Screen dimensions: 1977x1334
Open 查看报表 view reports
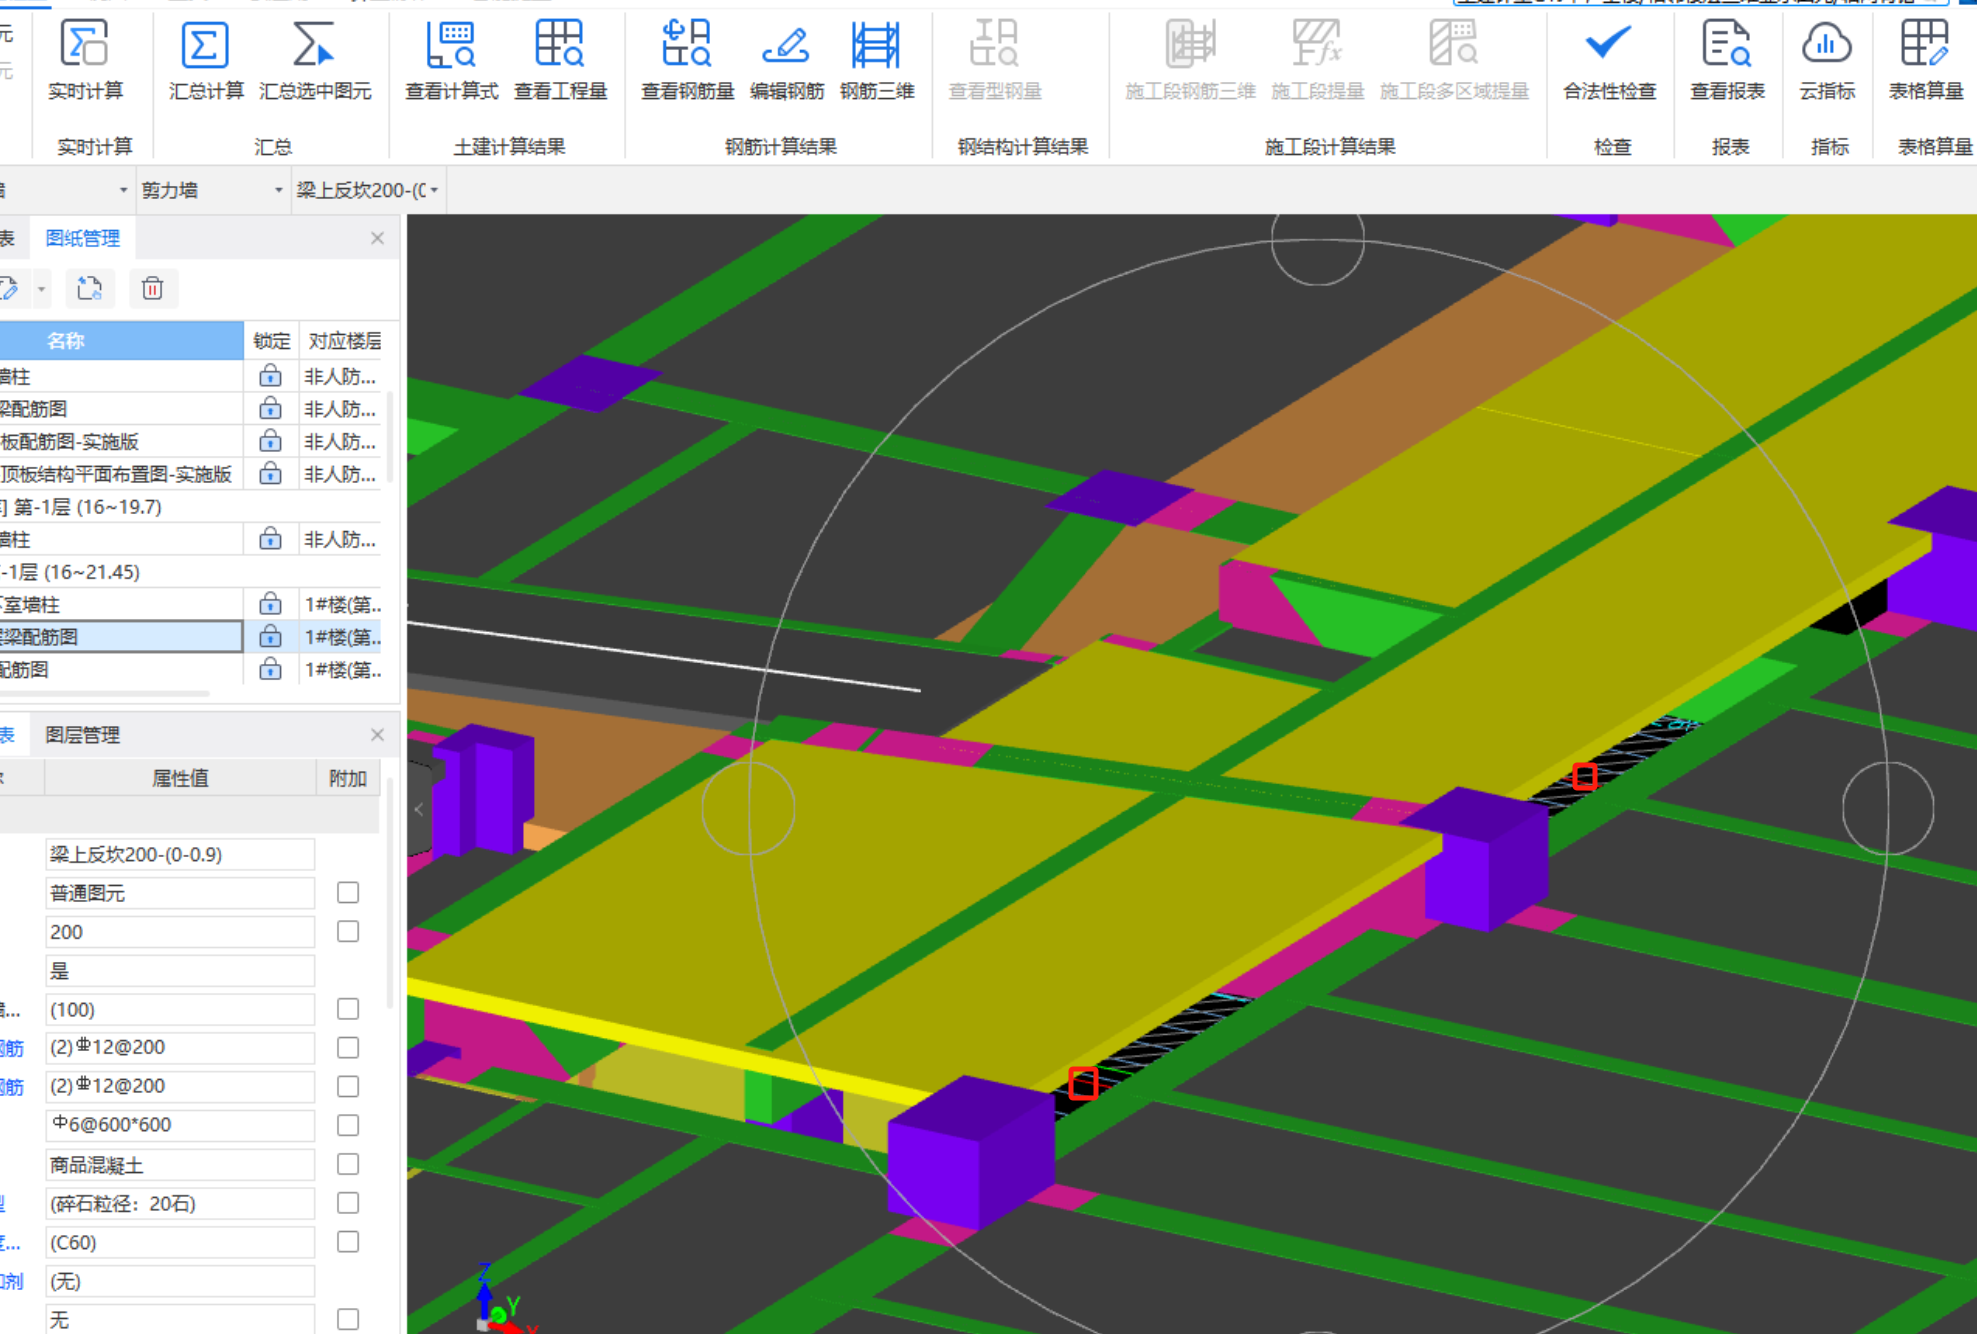tap(1727, 61)
